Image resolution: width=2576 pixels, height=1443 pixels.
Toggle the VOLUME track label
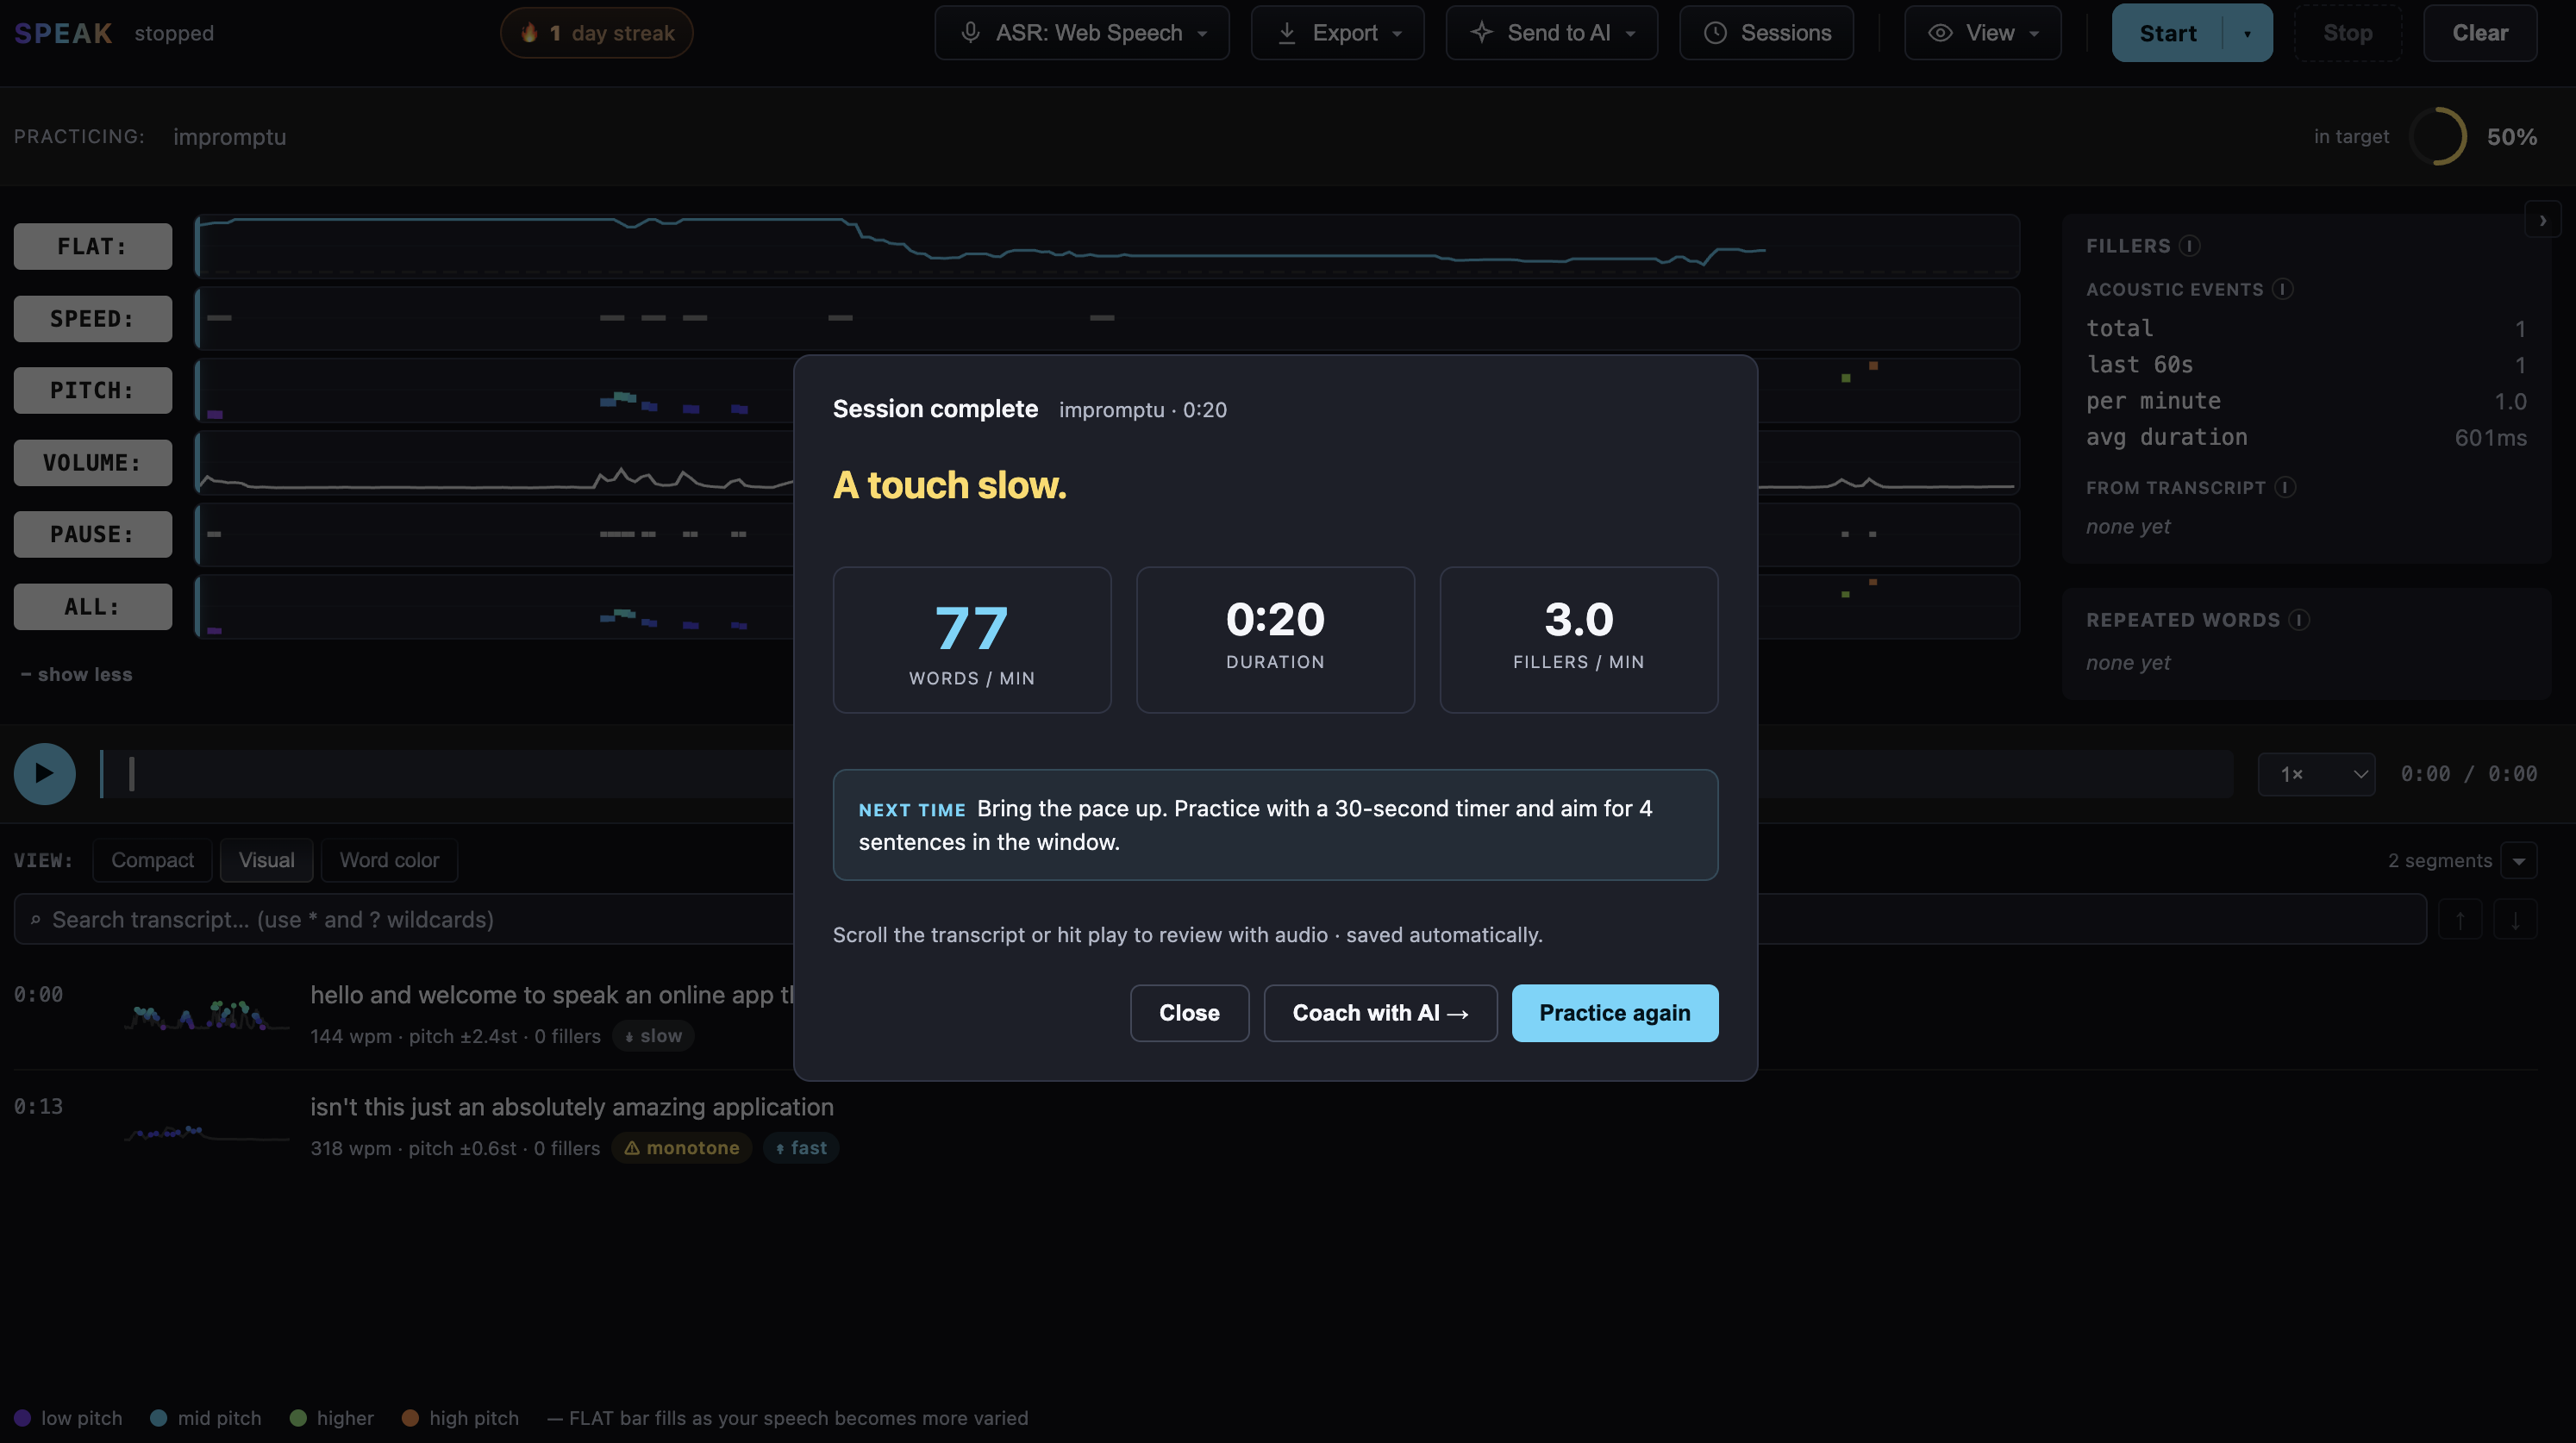coord(93,462)
